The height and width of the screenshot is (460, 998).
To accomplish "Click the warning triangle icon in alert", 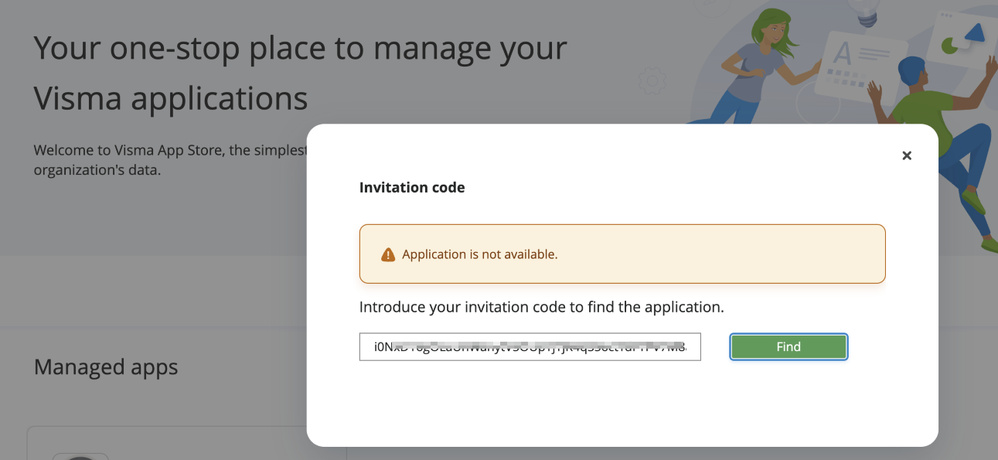I will (x=388, y=254).
